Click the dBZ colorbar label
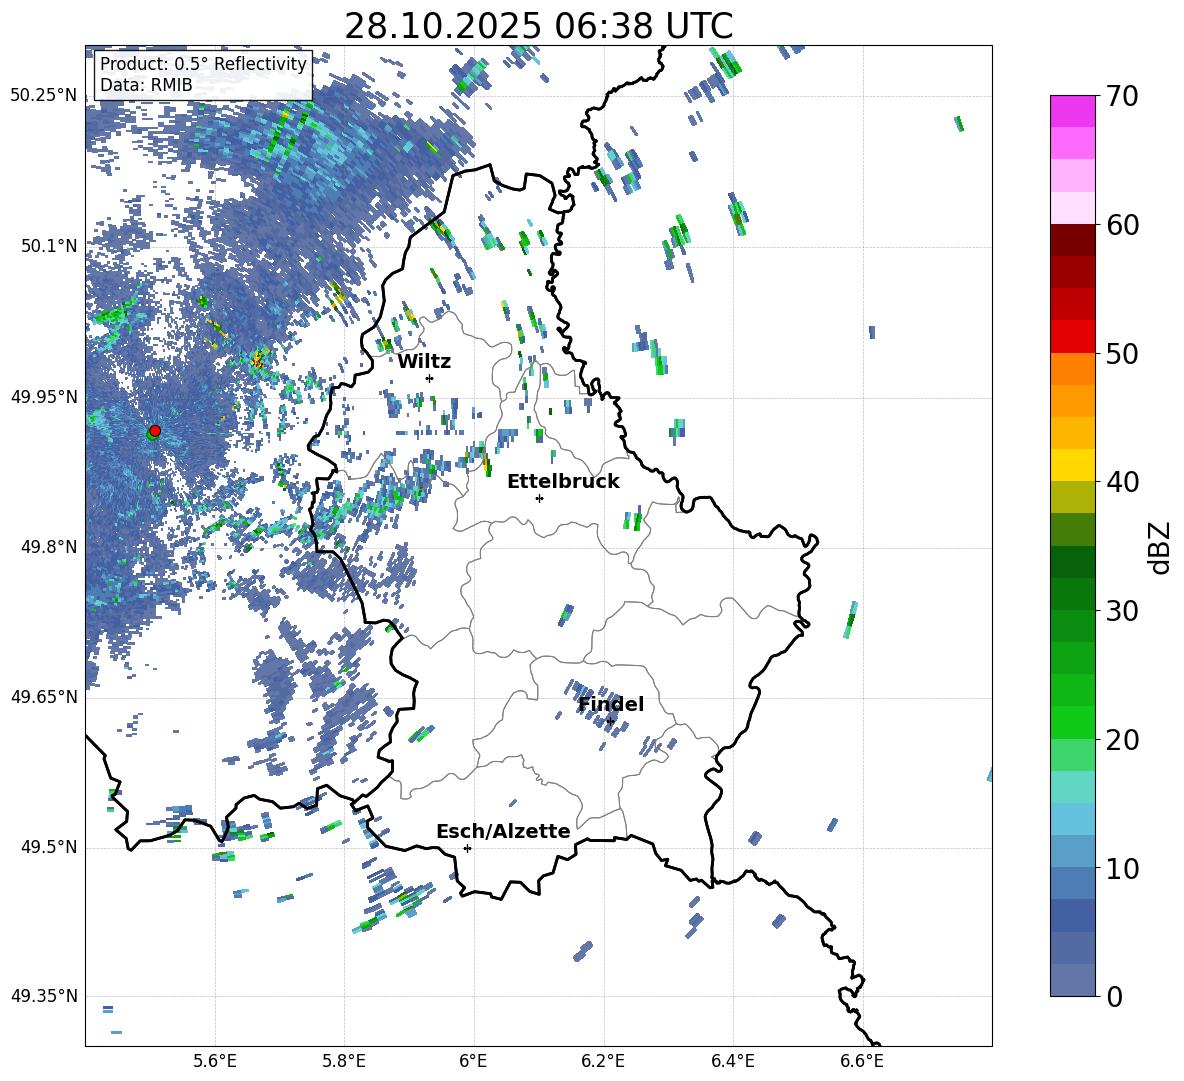The width and height of the screenshot is (1184, 1081). tap(1159, 547)
